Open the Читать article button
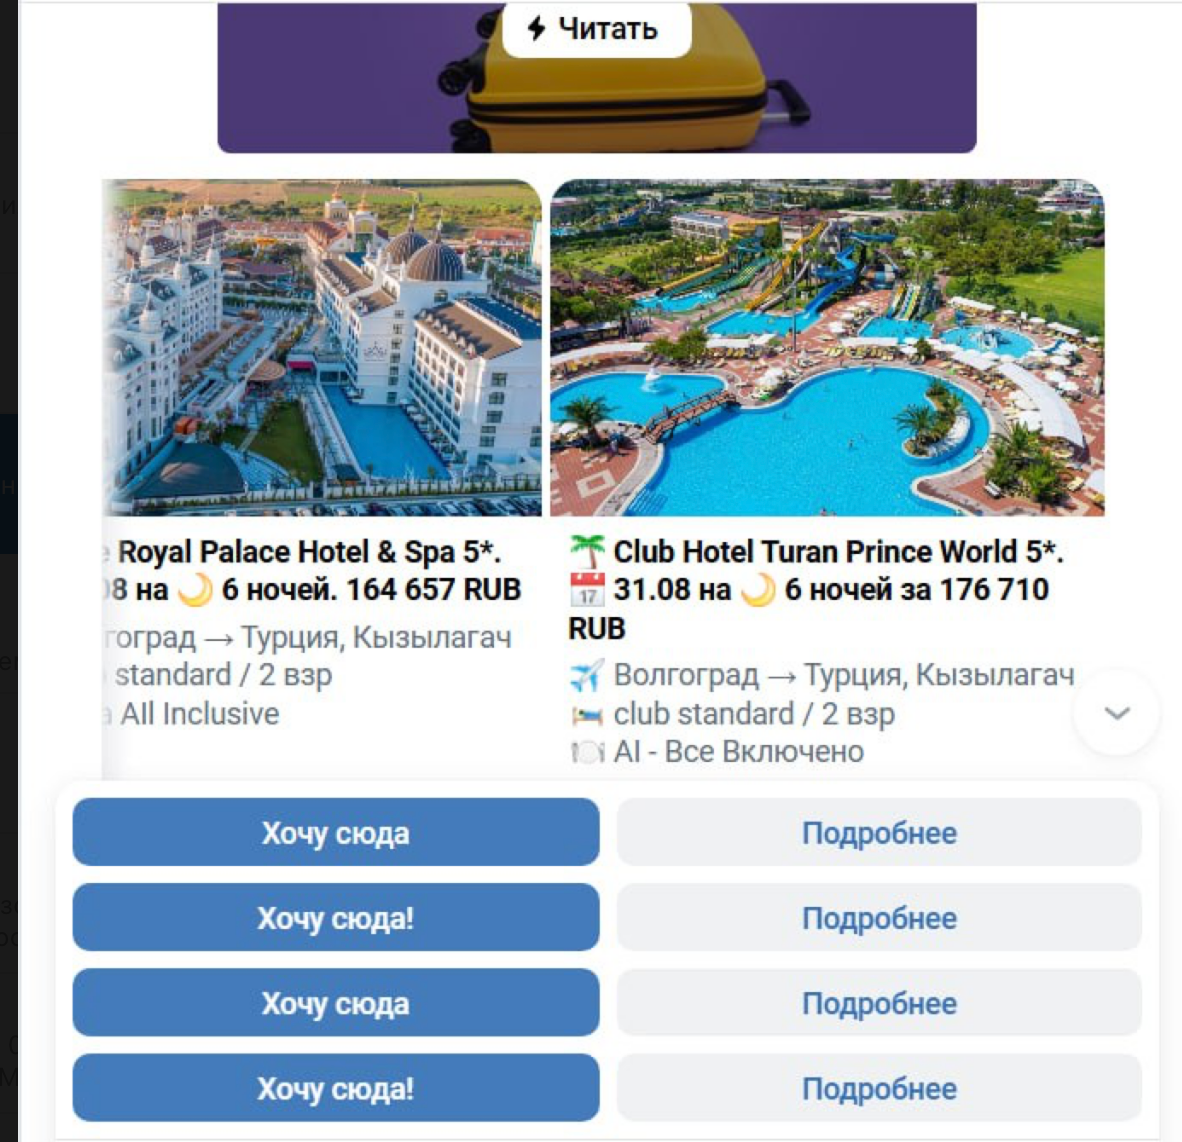Viewport: 1182px width, 1142px height. 596,29
